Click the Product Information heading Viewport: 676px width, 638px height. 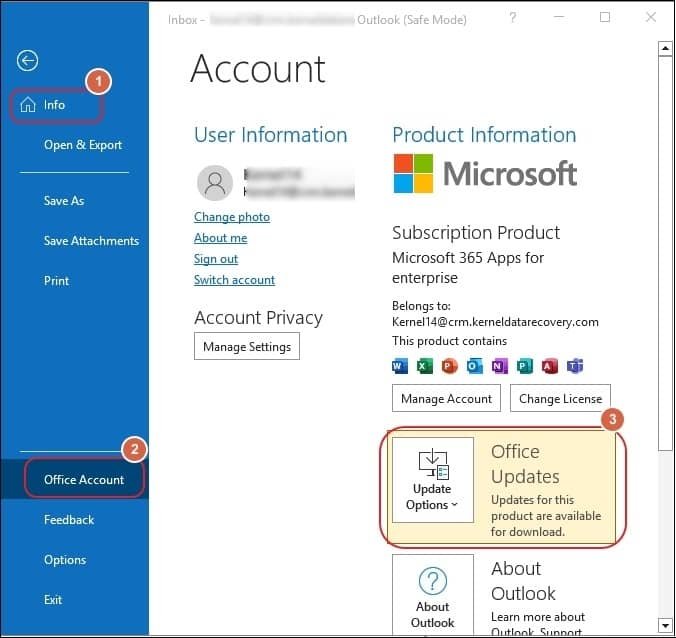[484, 134]
